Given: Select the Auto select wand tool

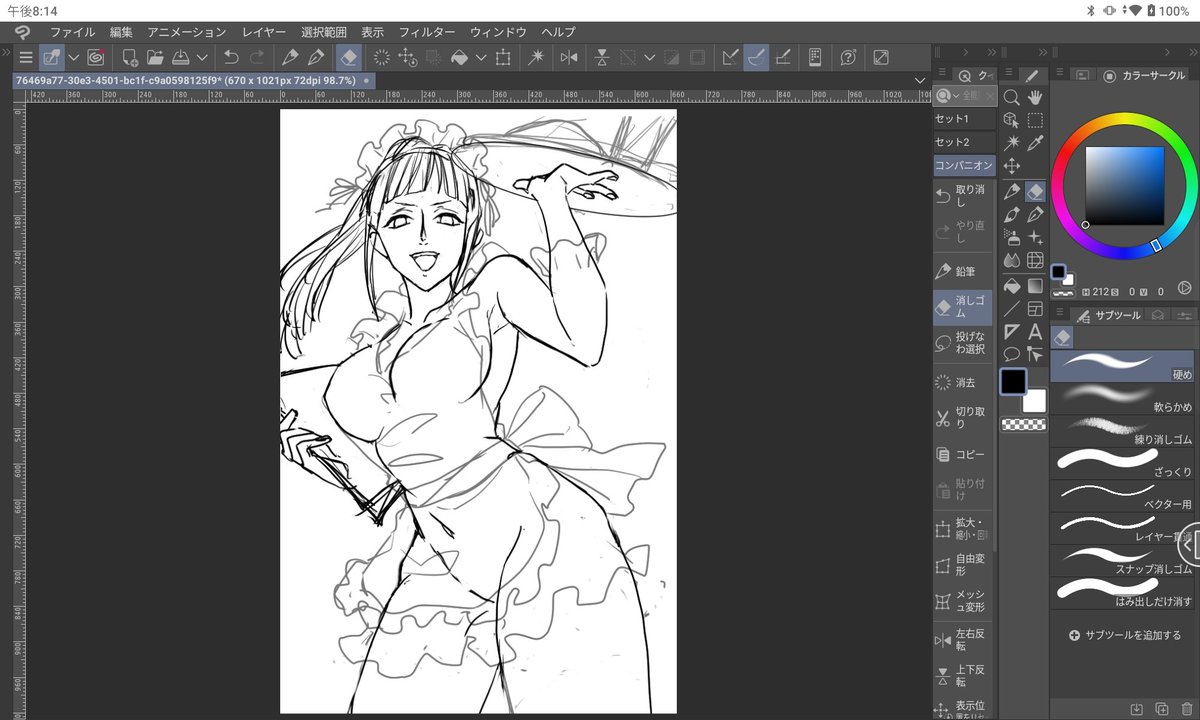Looking at the screenshot, I should click(1011, 143).
